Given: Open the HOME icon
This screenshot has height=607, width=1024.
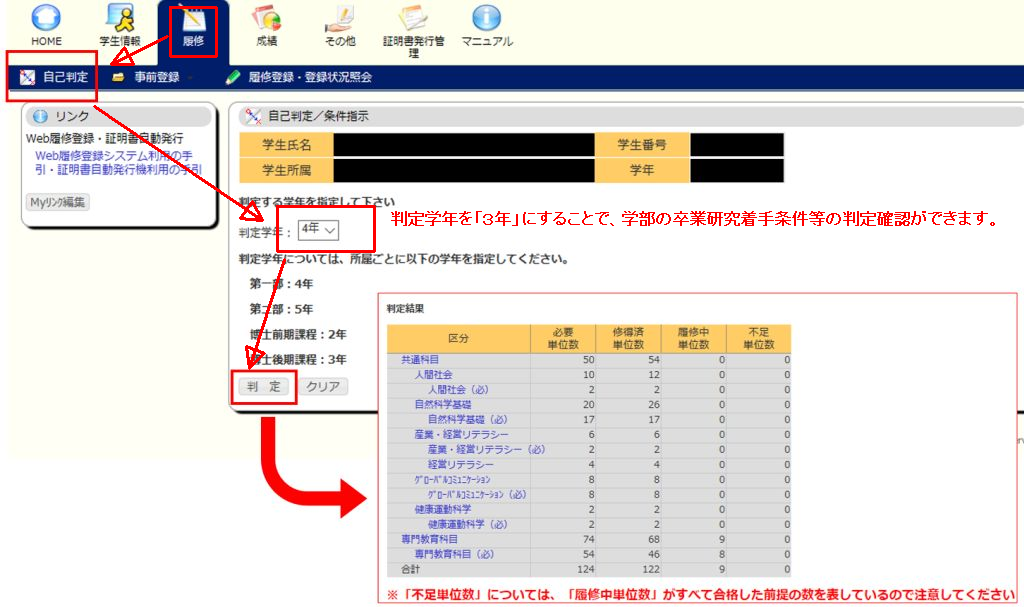Looking at the screenshot, I should click(46, 18).
